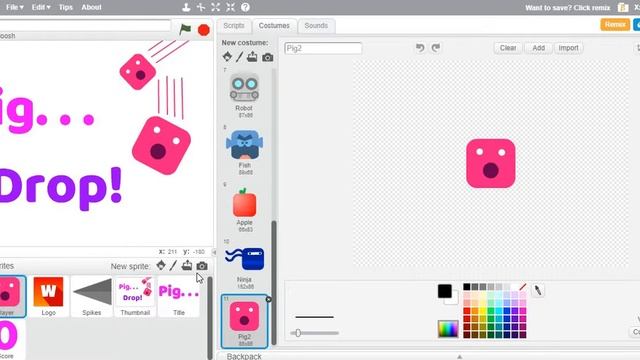Viewport: 640px width, 360px height.
Task: Adjust the line width slider handle
Action: coord(298,333)
